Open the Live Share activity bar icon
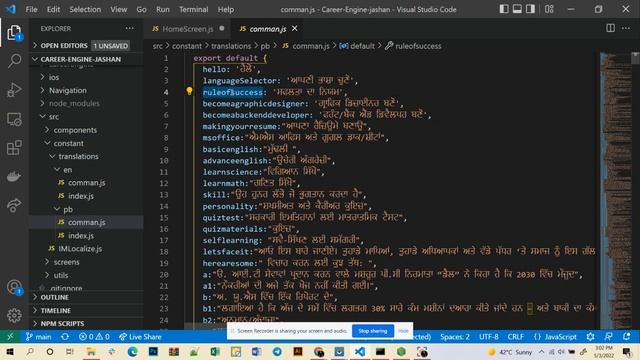Viewport: 640px width, 360px height. (x=14, y=205)
